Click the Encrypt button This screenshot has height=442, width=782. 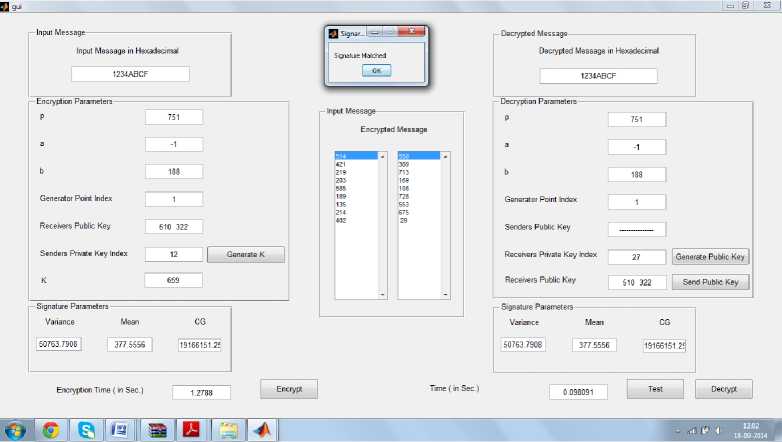click(289, 388)
